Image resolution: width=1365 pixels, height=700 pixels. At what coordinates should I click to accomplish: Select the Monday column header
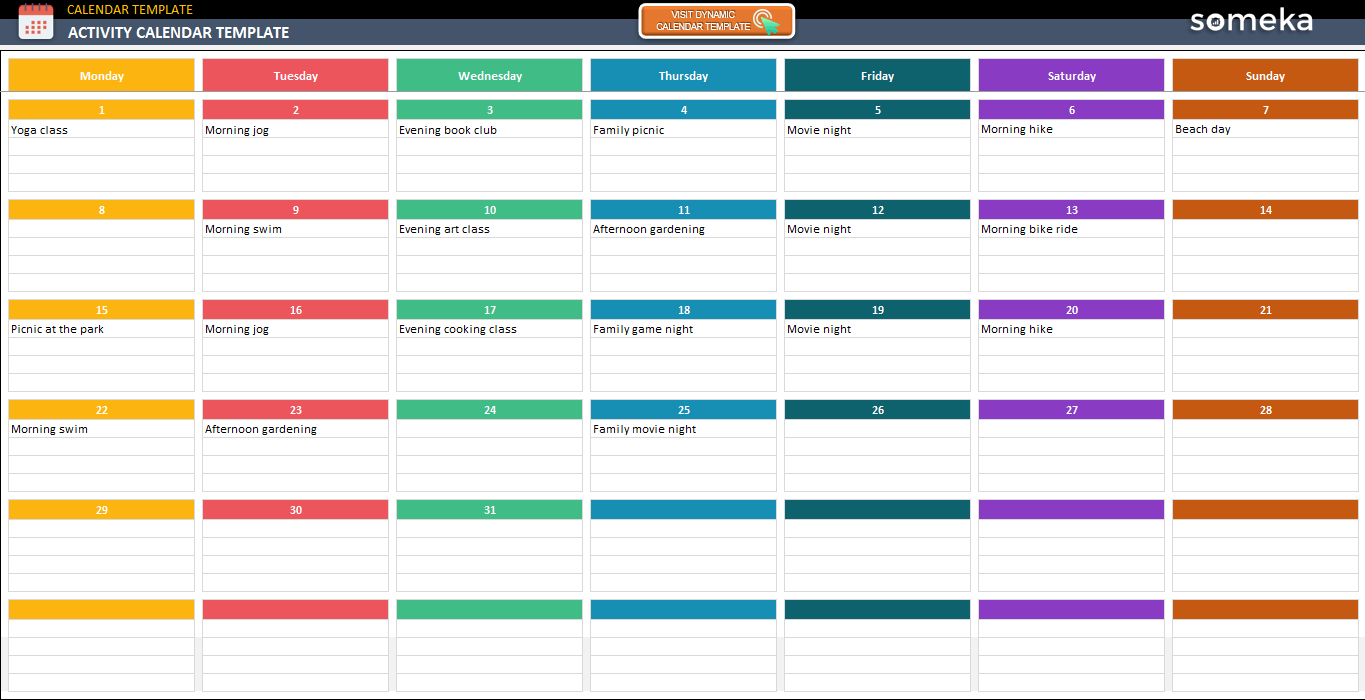100,75
